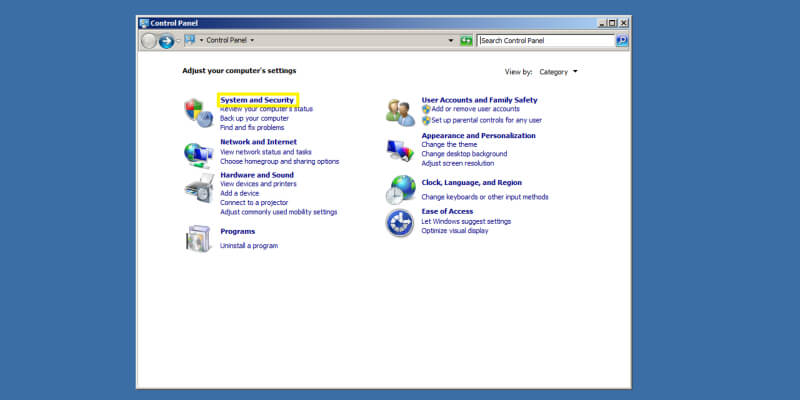The image size is (800, 400).
Task: Open the dropdown arrow after Control Panel breadcrumb
Action: pos(252,40)
